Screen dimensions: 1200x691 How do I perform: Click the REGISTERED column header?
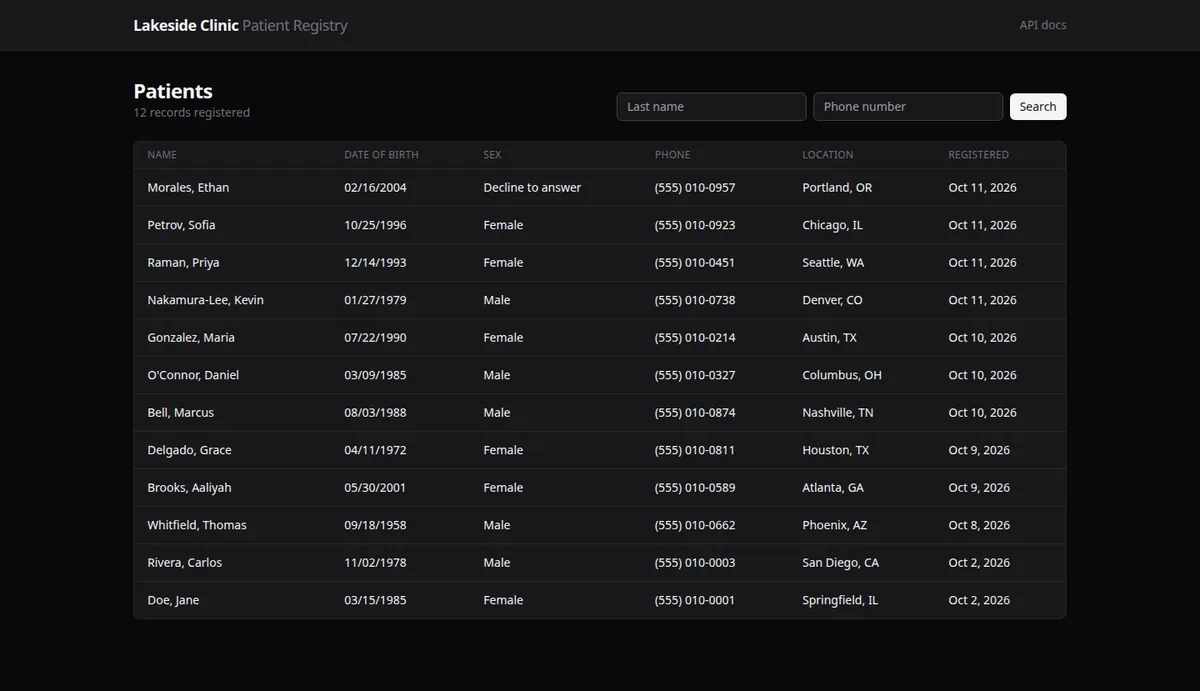[x=978, y=155]
